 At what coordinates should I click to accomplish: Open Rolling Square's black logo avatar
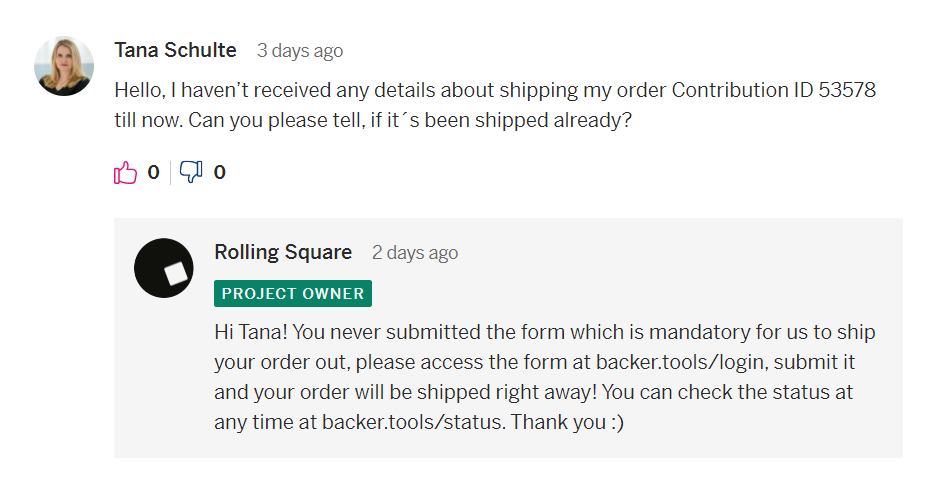164,268
